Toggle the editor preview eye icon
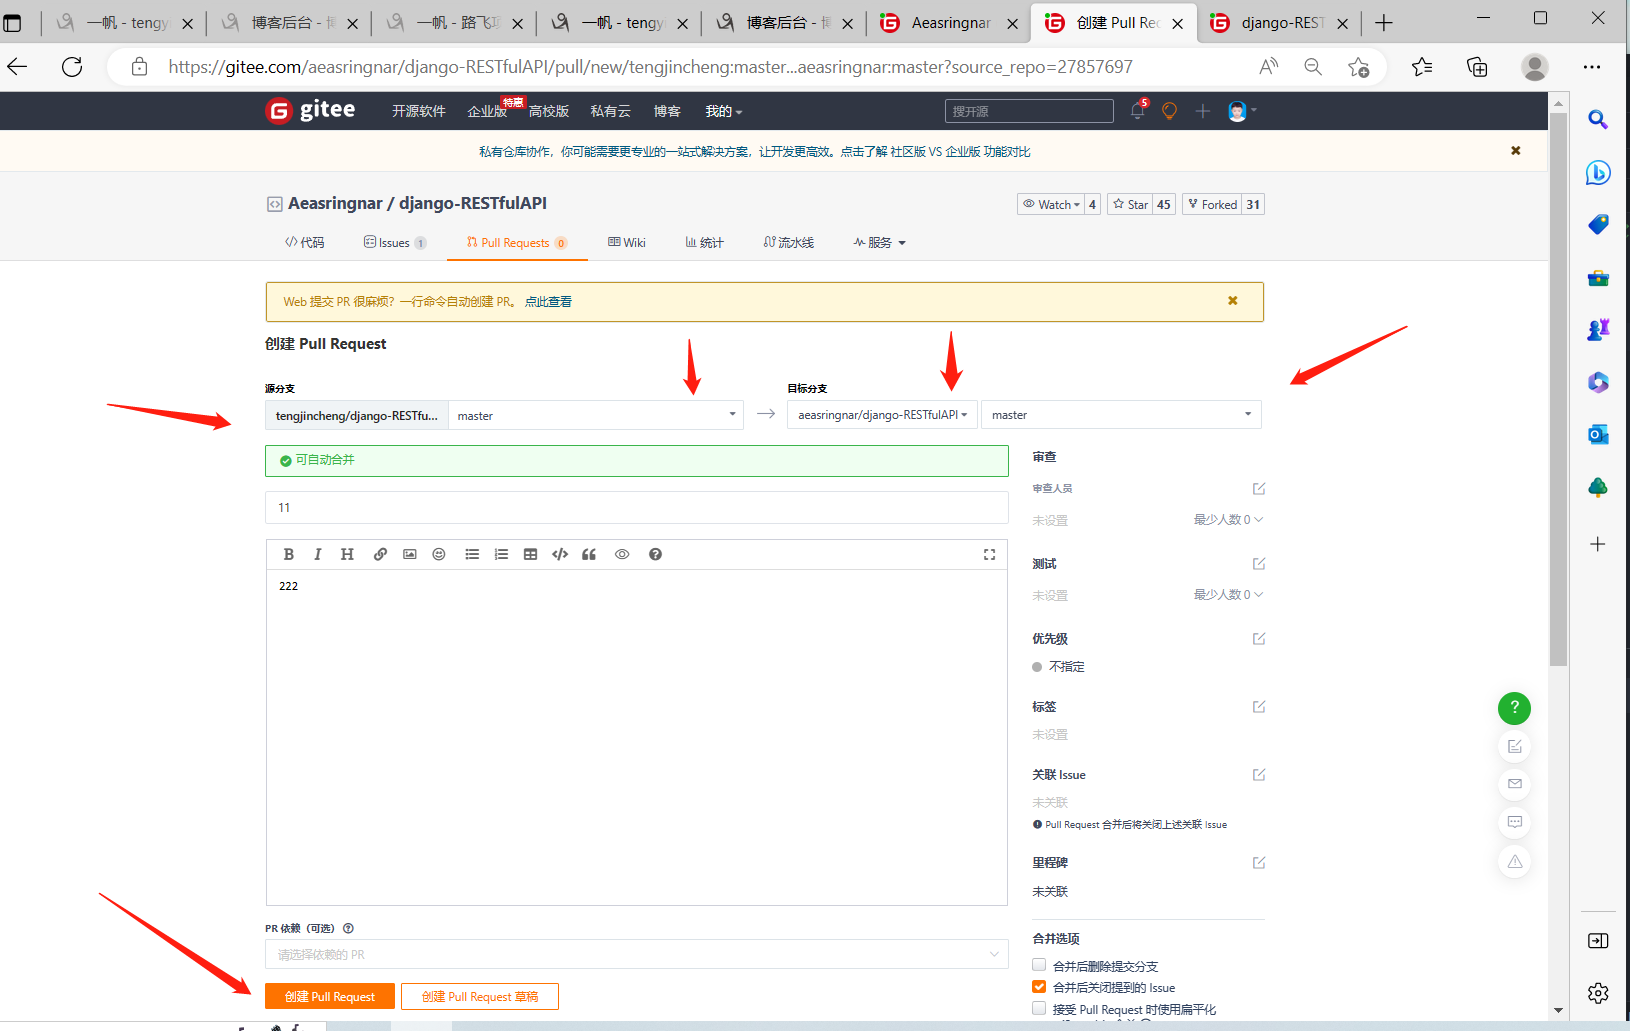The image size is (1630, 1031). [x=622, y=554]
